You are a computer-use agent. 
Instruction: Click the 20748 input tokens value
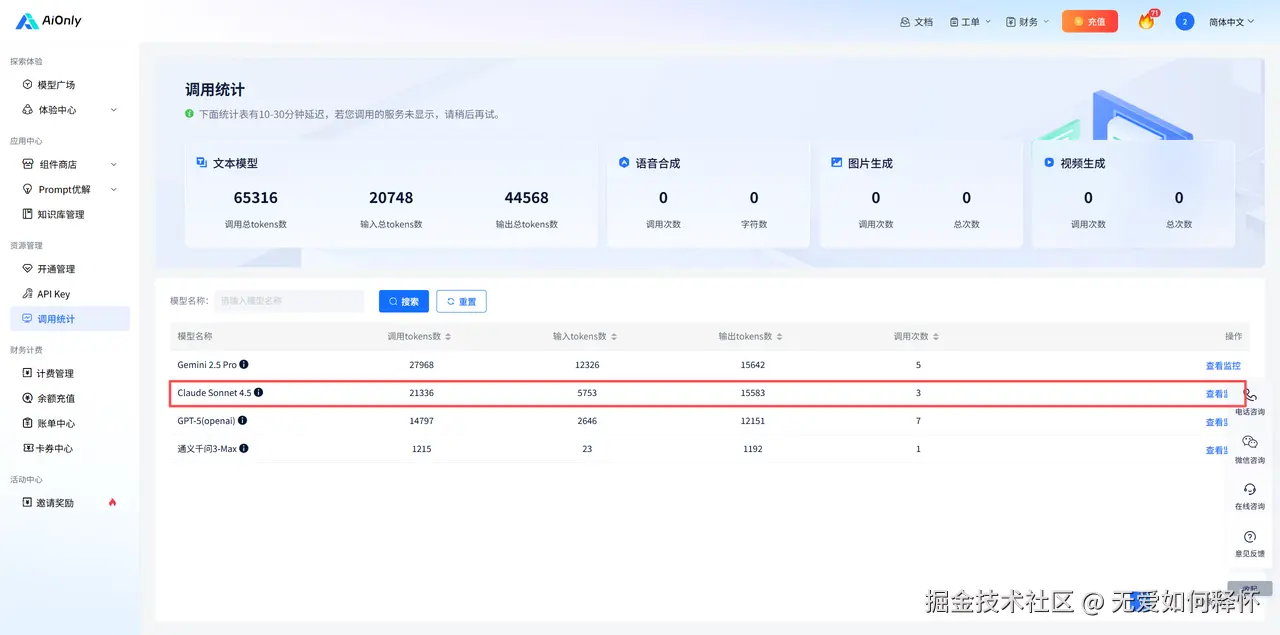point(391,198)
